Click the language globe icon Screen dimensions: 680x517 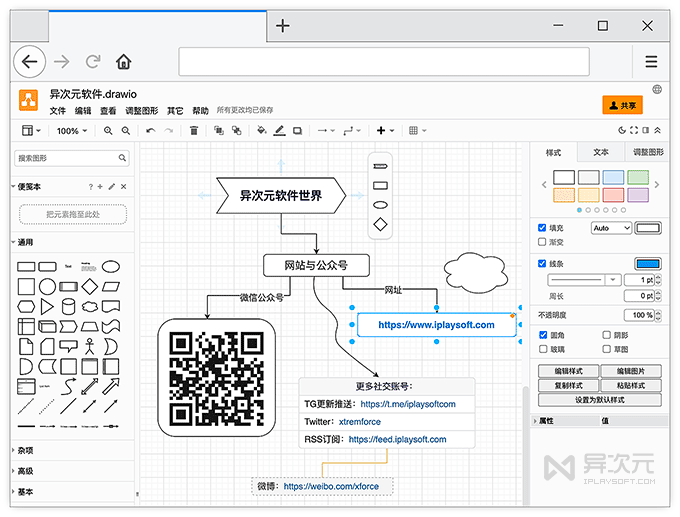657,89
